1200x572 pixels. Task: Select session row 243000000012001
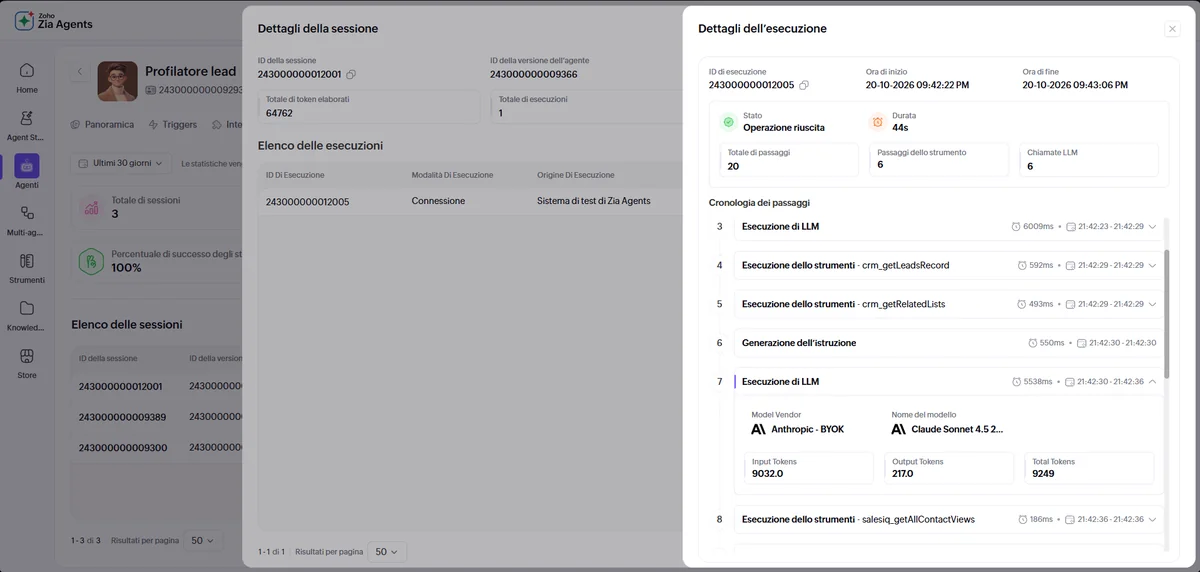tap(156, 386)
